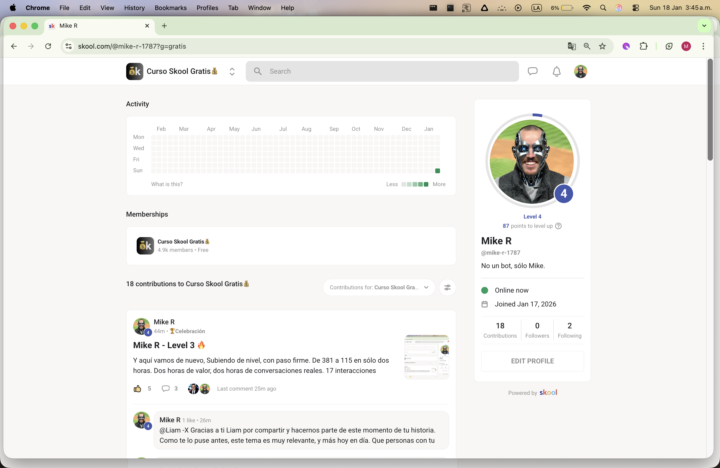This screenshot has width=720, height=468.
Task: View the 0 Followers stat
Action: tap(537, 330)
